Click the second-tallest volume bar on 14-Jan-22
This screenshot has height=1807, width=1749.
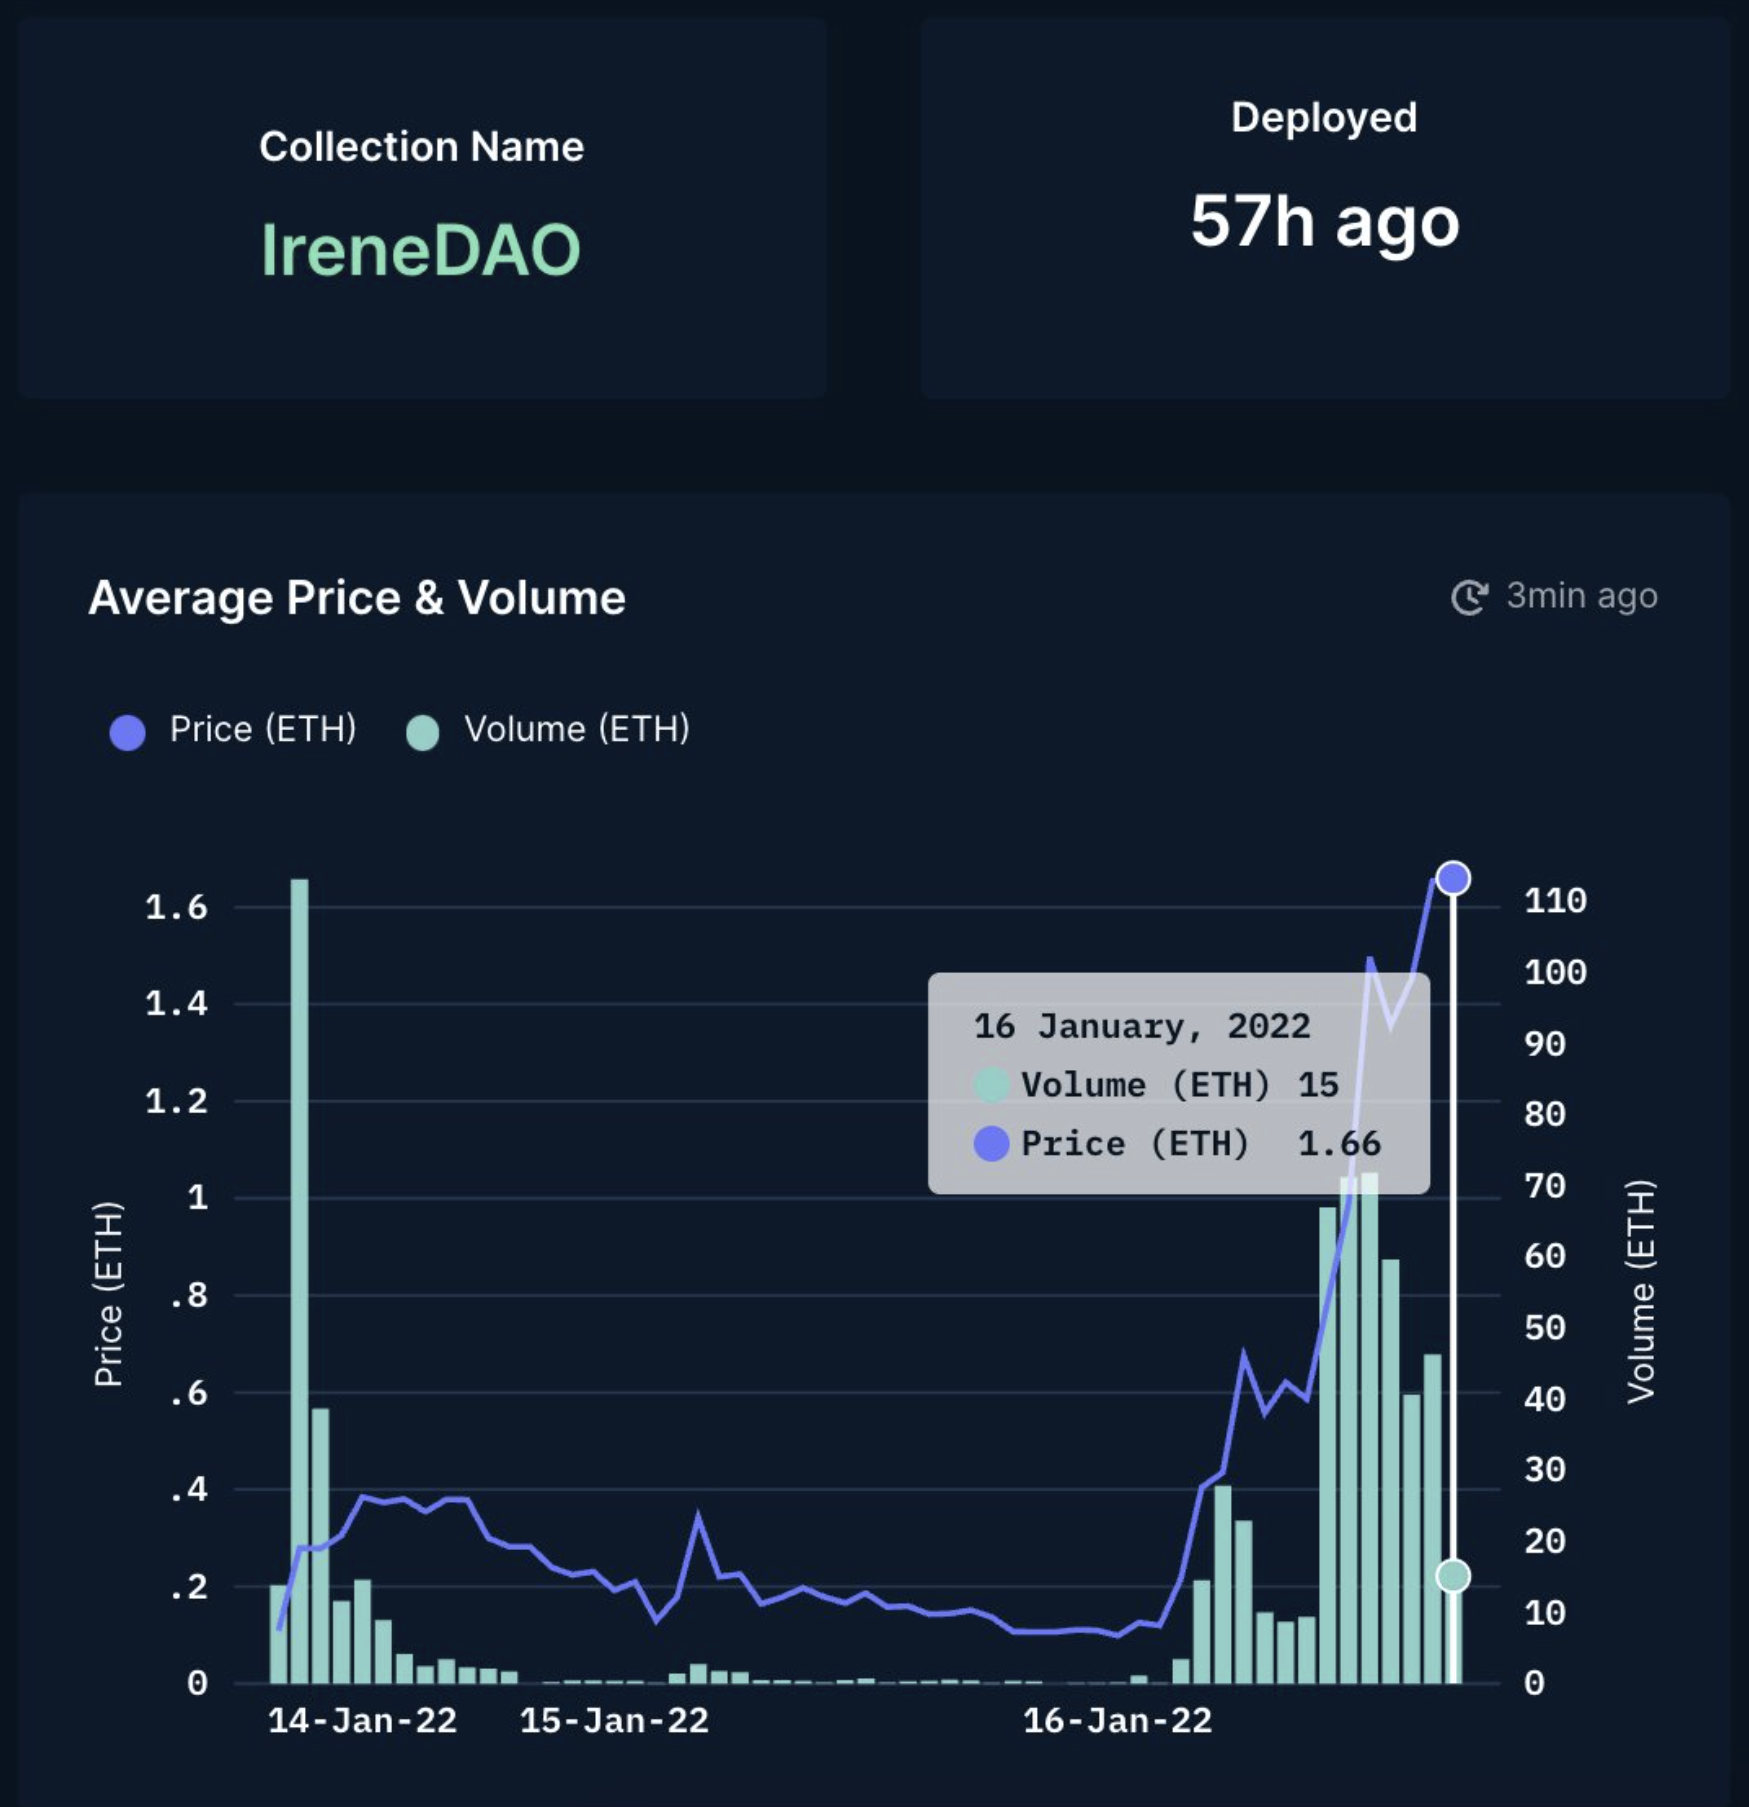pos(320,1545)
